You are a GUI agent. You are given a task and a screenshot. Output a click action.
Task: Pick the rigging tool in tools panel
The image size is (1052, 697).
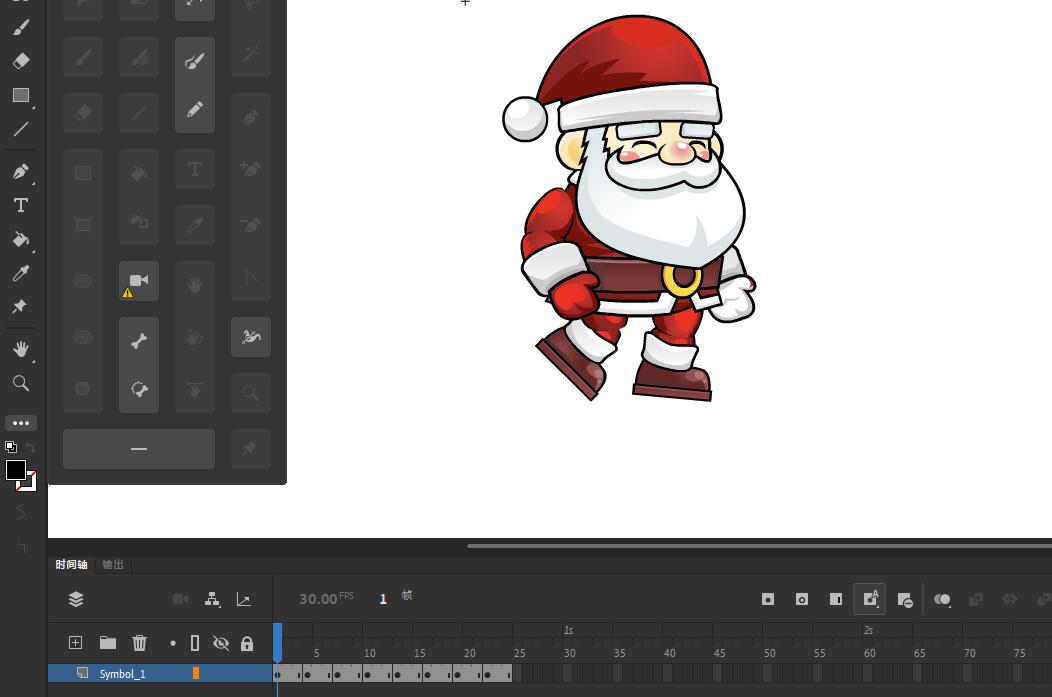[x=250, y=337]
